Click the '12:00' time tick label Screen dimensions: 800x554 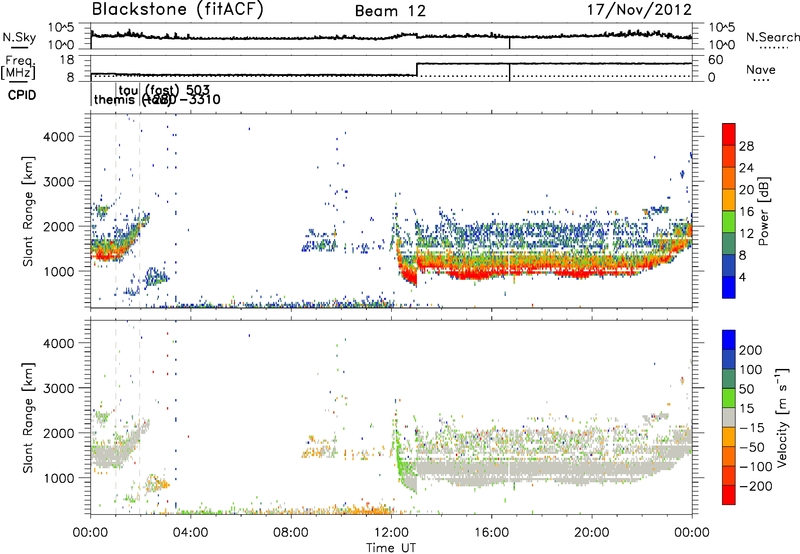click(x=391, y=533)
